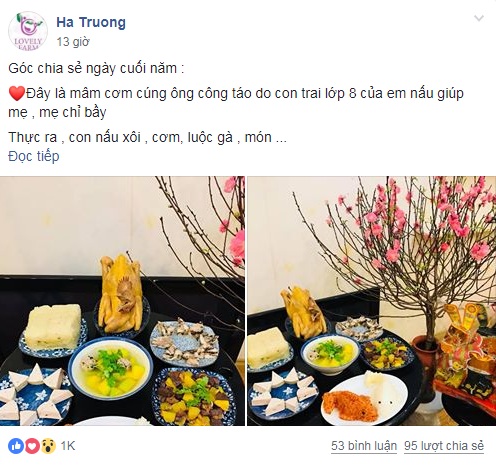496x465 pixels.
Task: Expand post with Đọc tiếp
Action: tap(34, 156)
